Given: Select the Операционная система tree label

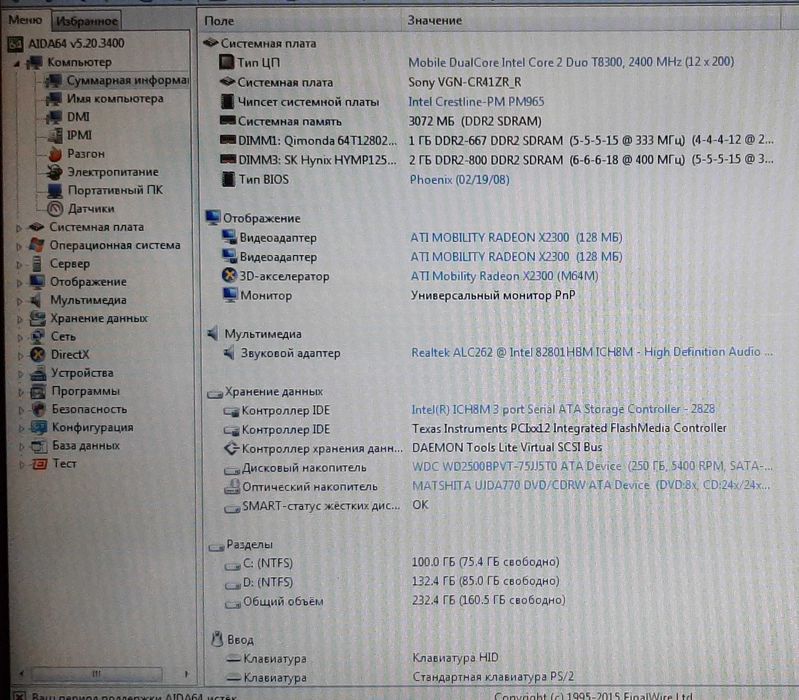Looking at the screenshot, I should 115,246.
